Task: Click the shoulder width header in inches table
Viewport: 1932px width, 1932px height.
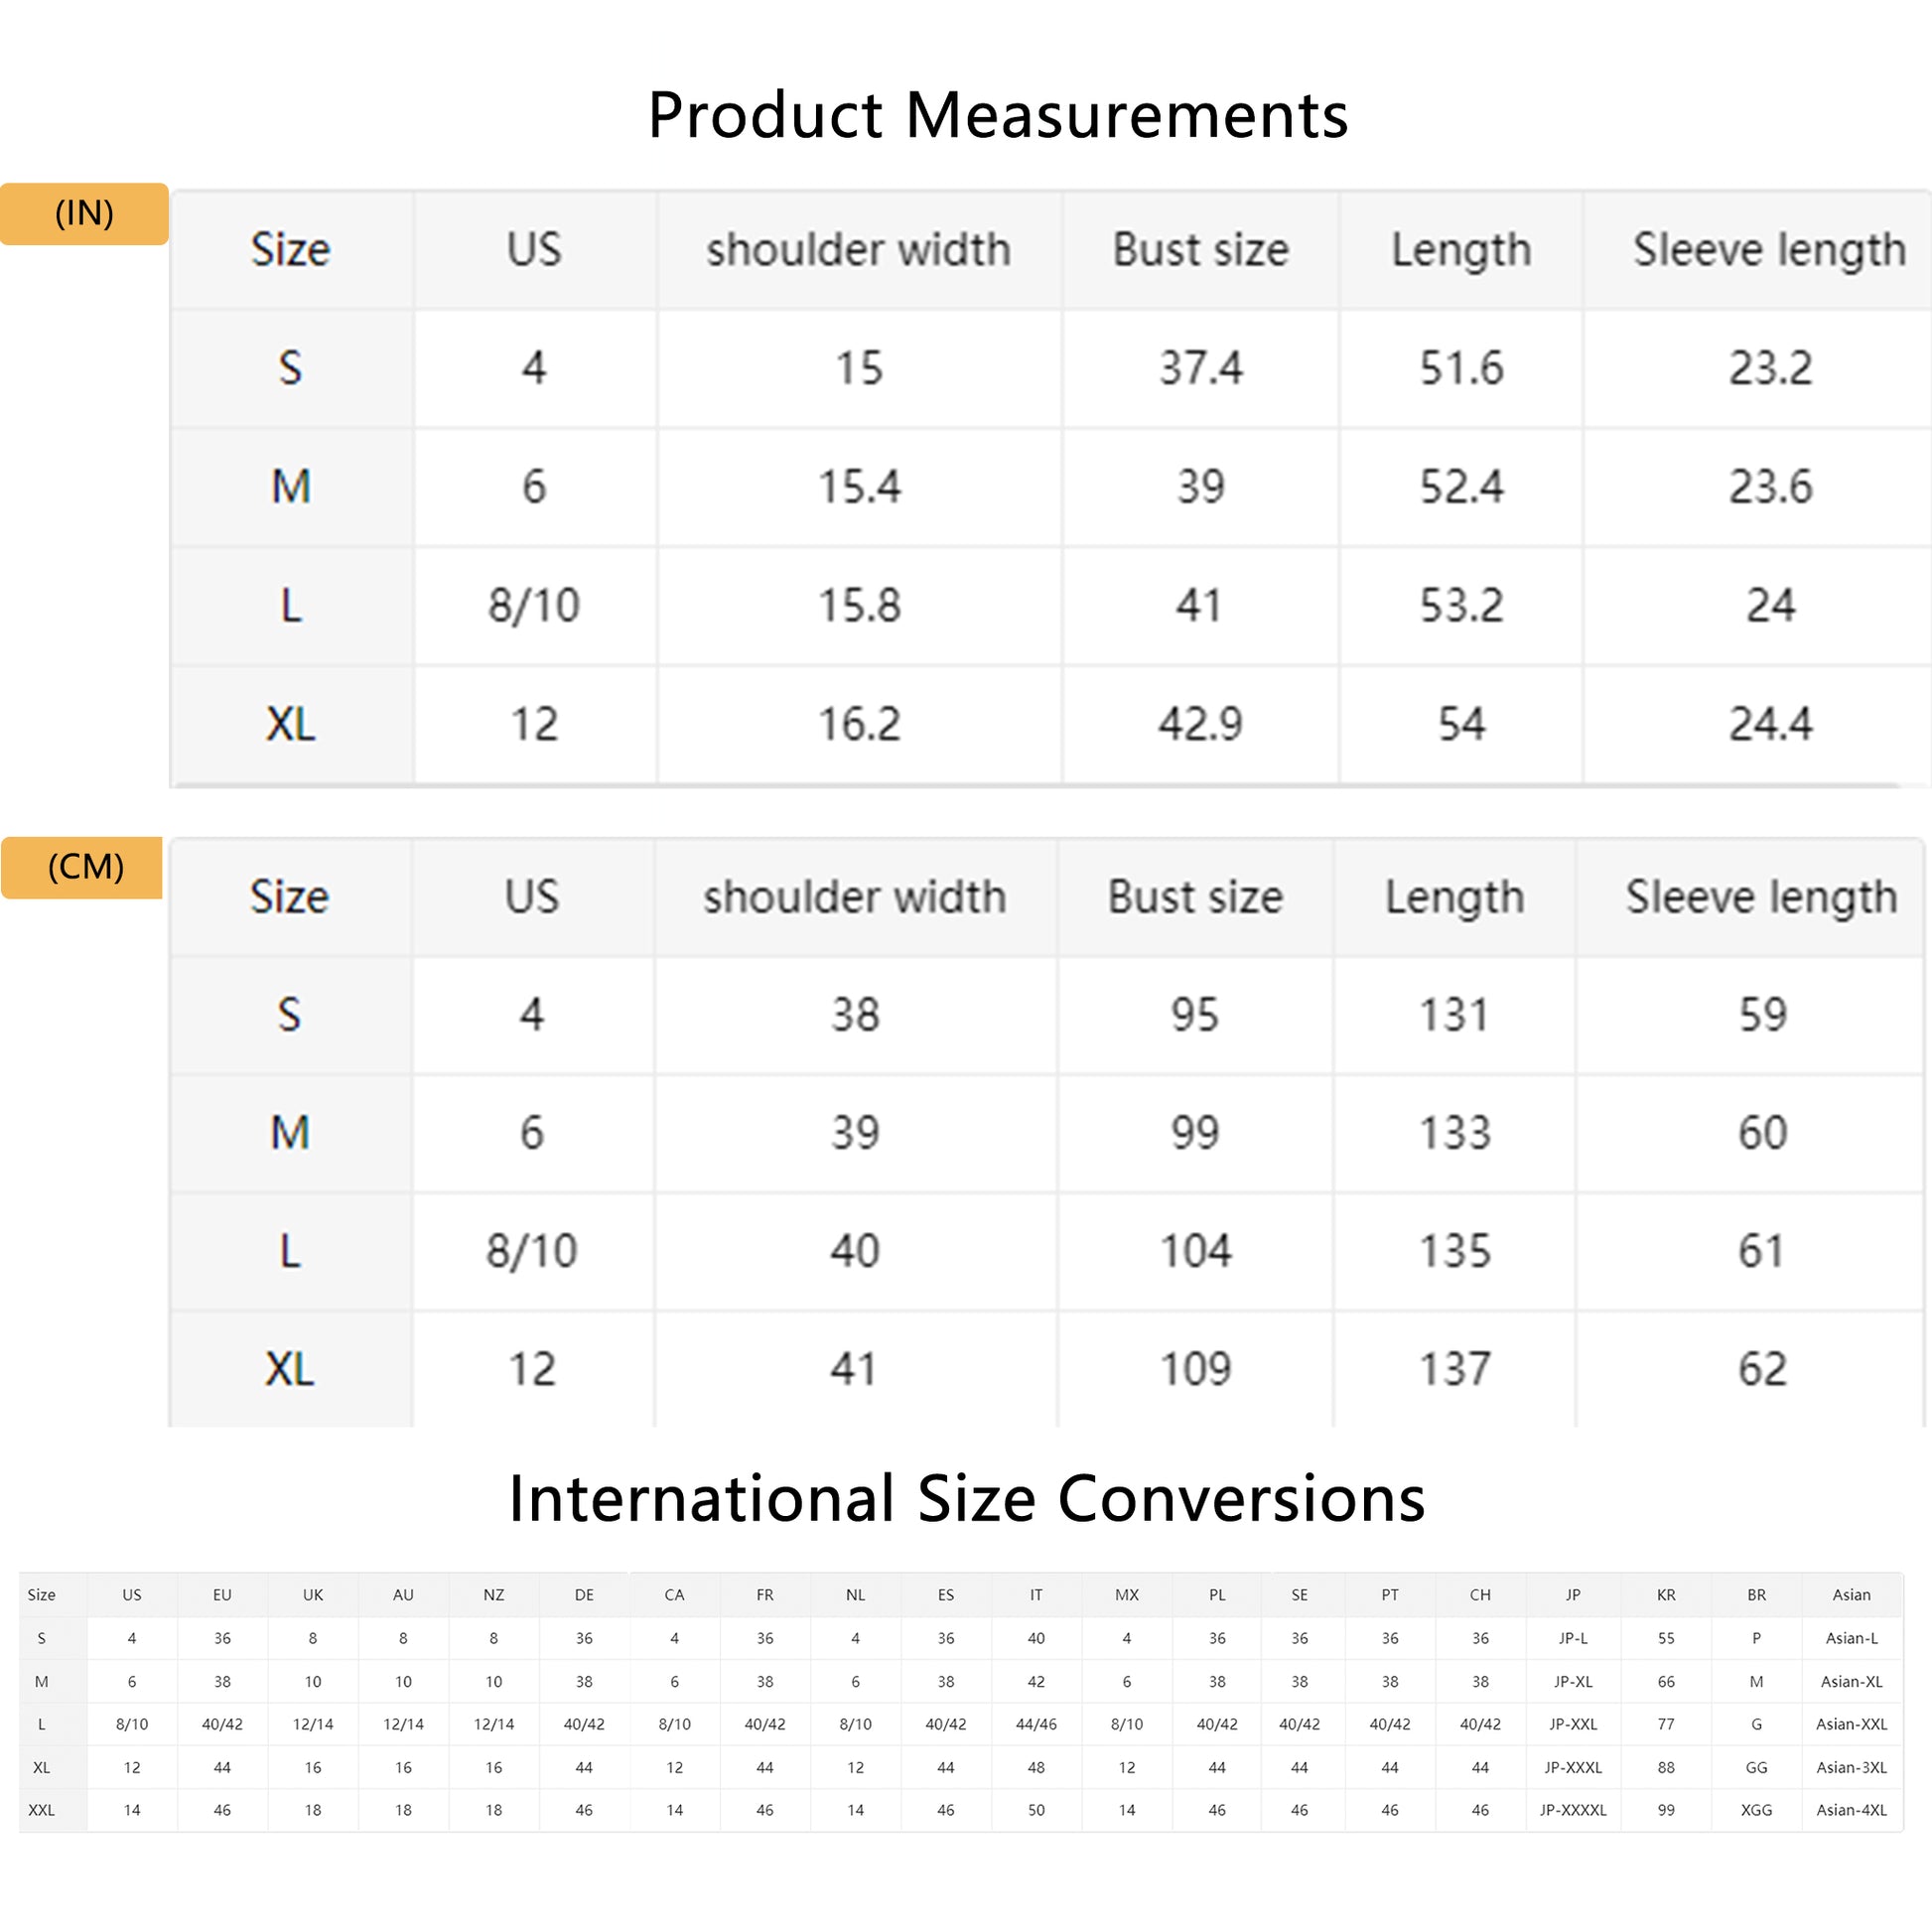Action: click(x=859, y=250)
